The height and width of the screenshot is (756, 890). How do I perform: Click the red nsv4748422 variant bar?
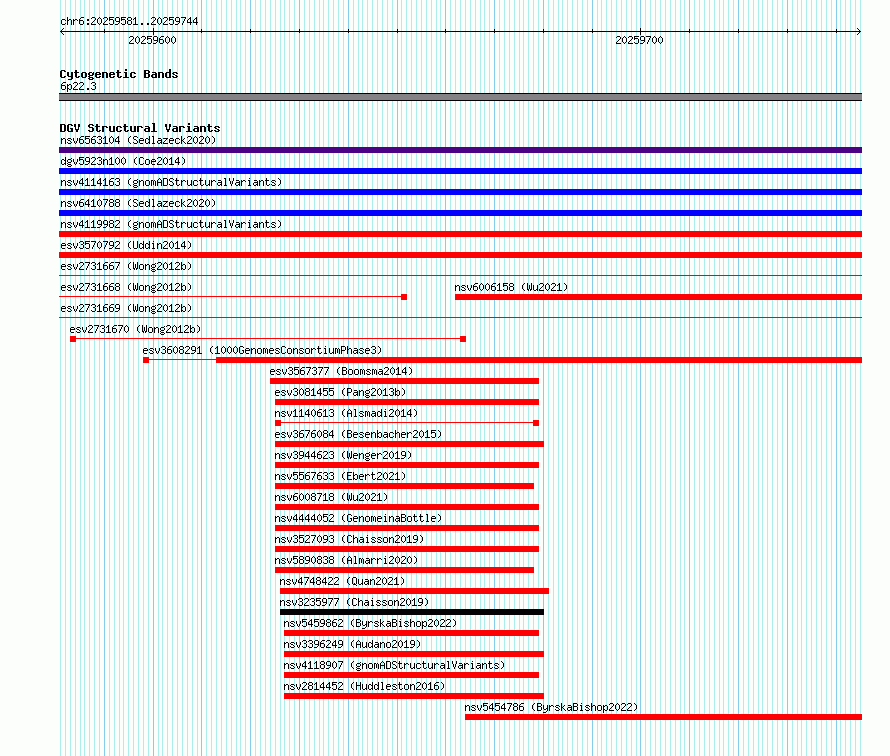(414, 591)
